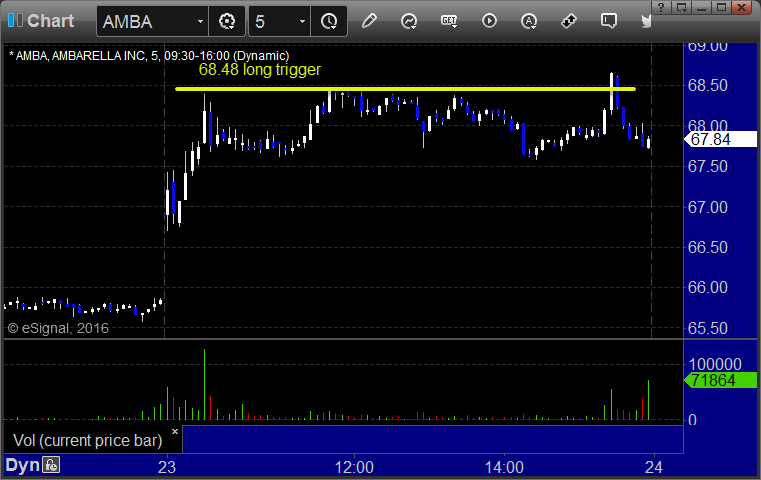Screen dimensions: 761x480
Task: Click the Vol (current price bar) label
Action: 87,440
